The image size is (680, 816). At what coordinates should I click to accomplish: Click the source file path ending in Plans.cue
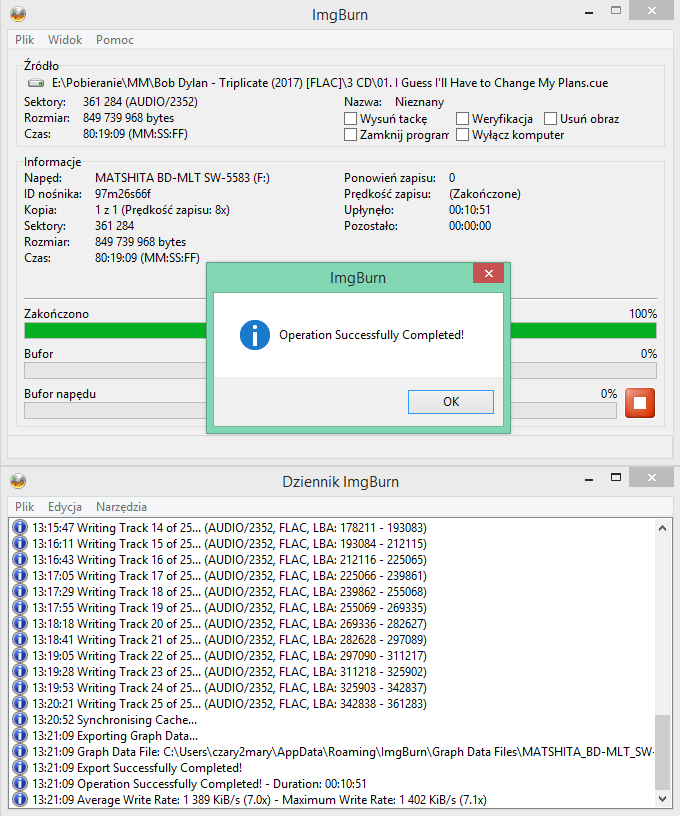coord(330,83)
